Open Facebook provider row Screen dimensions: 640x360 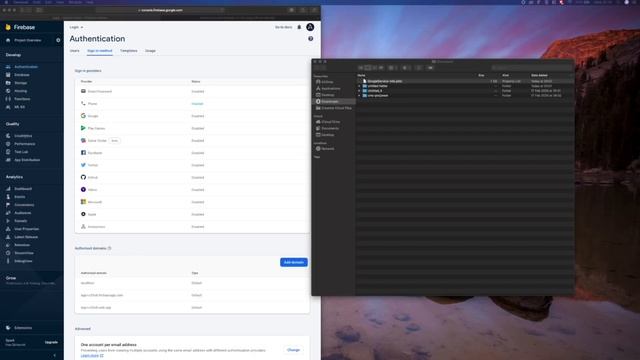point(192,153)
